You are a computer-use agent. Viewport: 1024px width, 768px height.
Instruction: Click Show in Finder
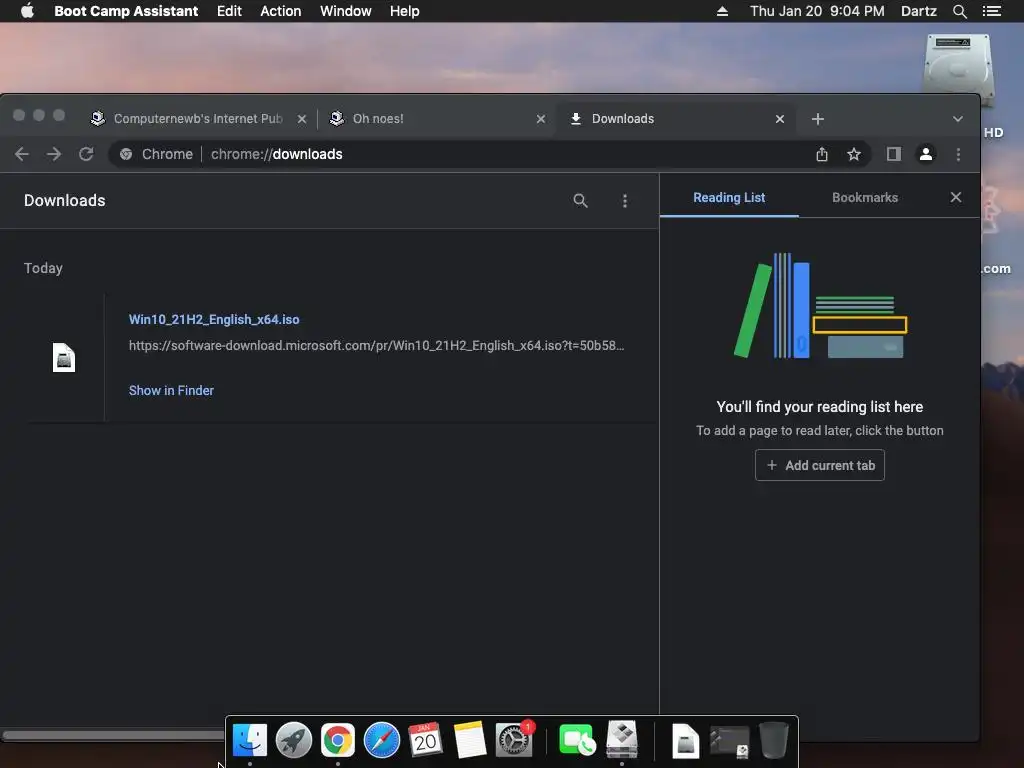(x=171, y=391)
